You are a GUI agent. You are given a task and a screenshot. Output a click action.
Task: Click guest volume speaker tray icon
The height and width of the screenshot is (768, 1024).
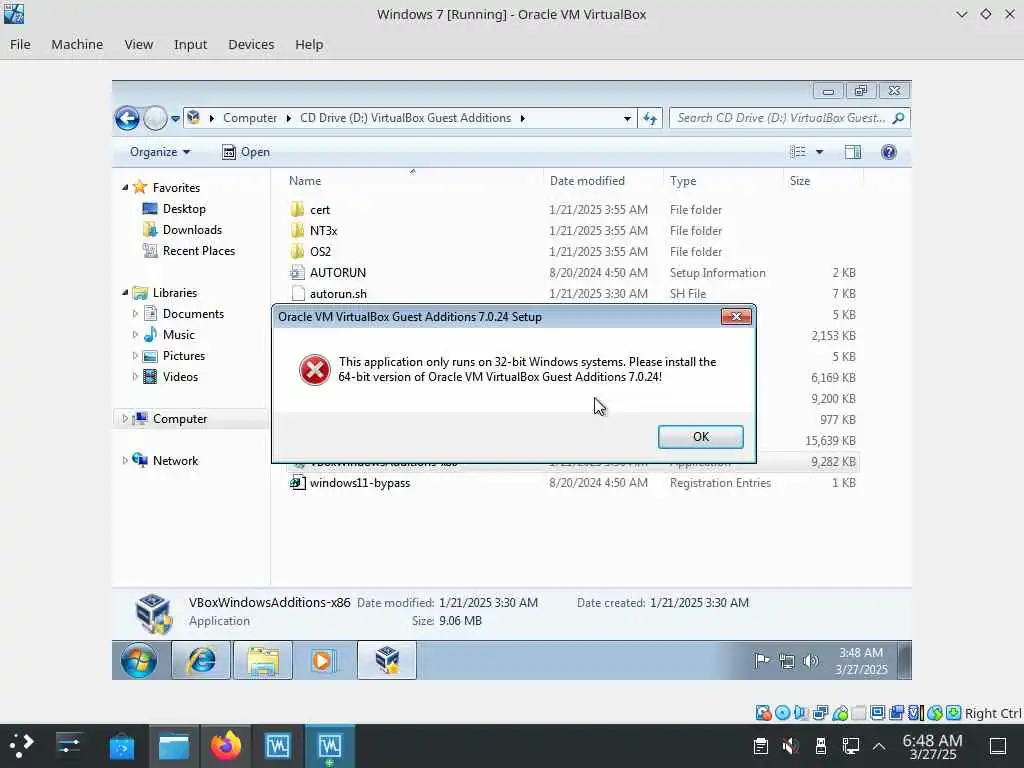point(810,661)
